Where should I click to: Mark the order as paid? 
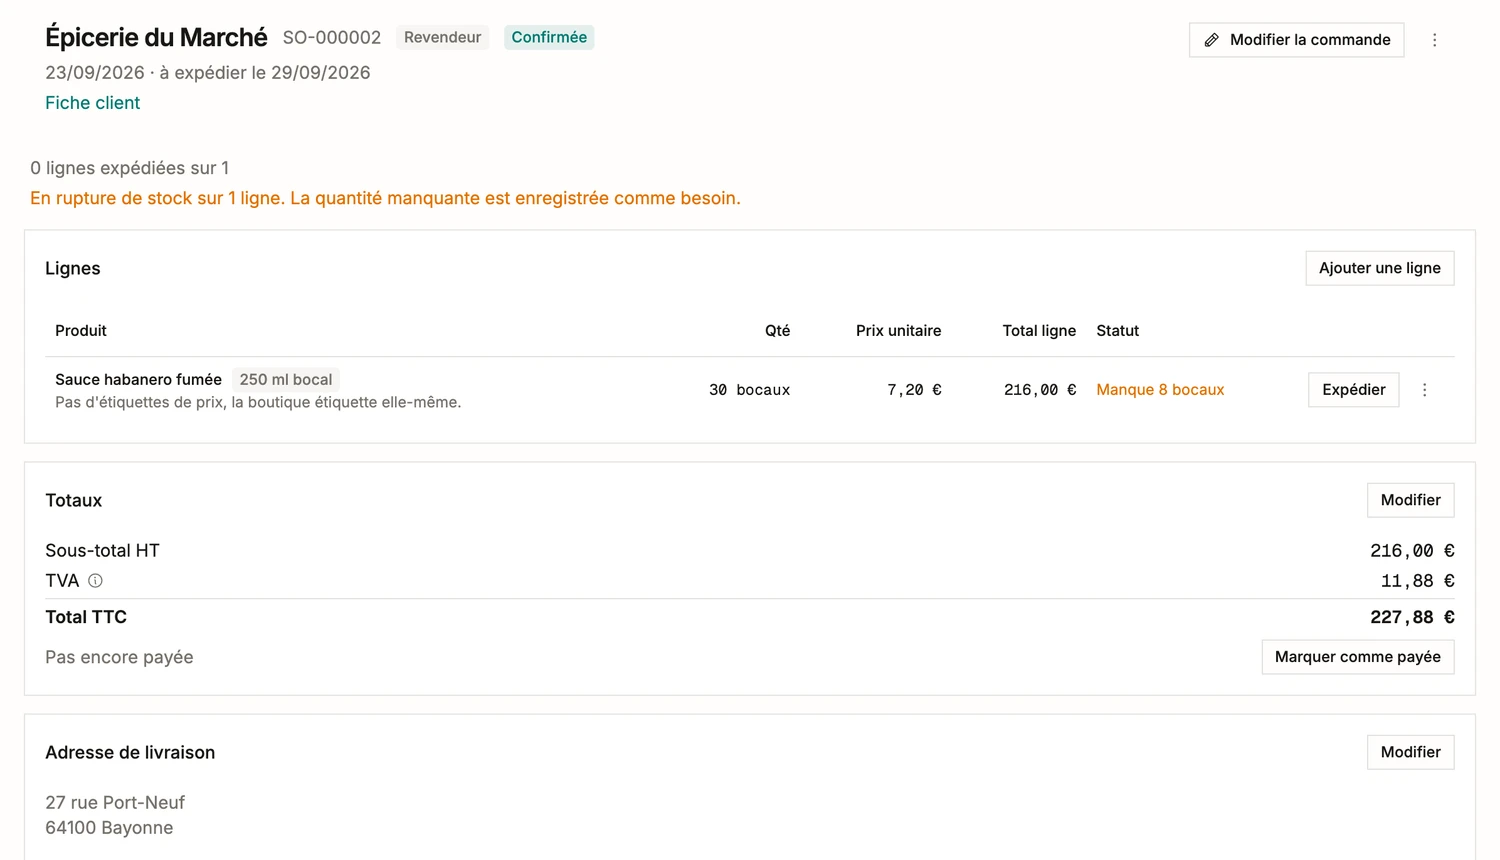click(x=1357, y=657)
